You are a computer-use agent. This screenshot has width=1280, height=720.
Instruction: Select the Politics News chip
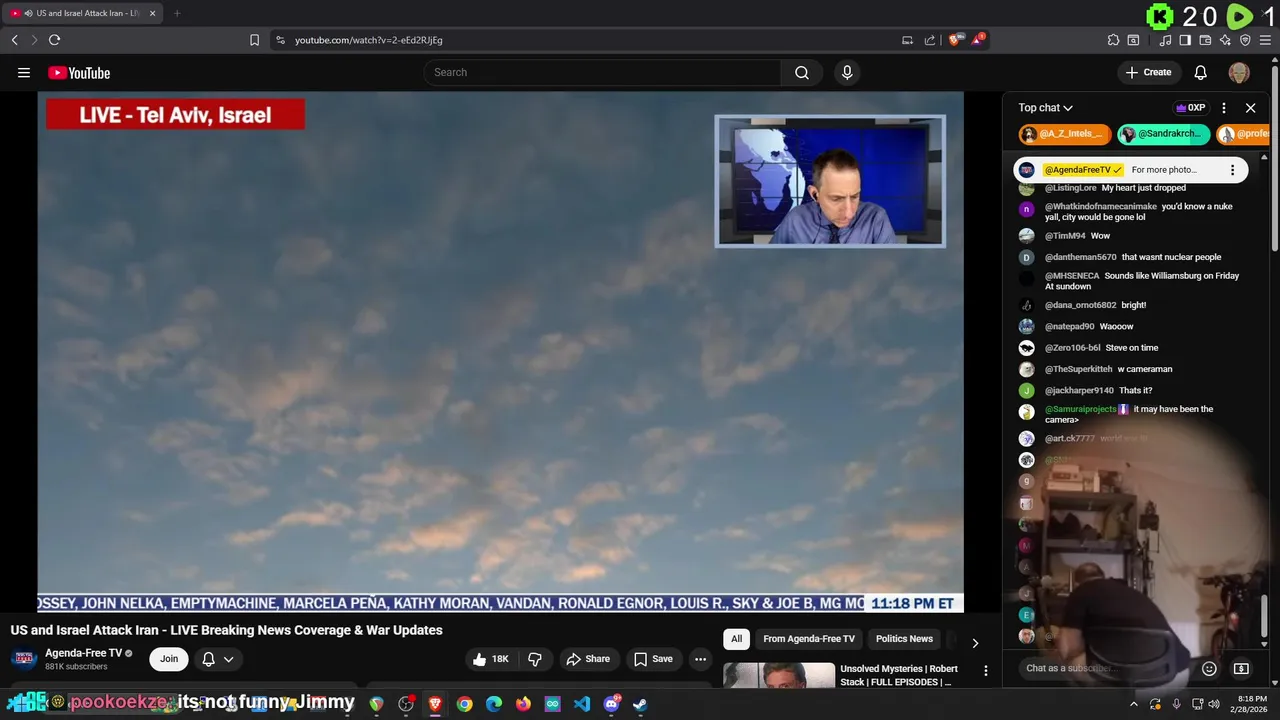[x=904, y=639]
